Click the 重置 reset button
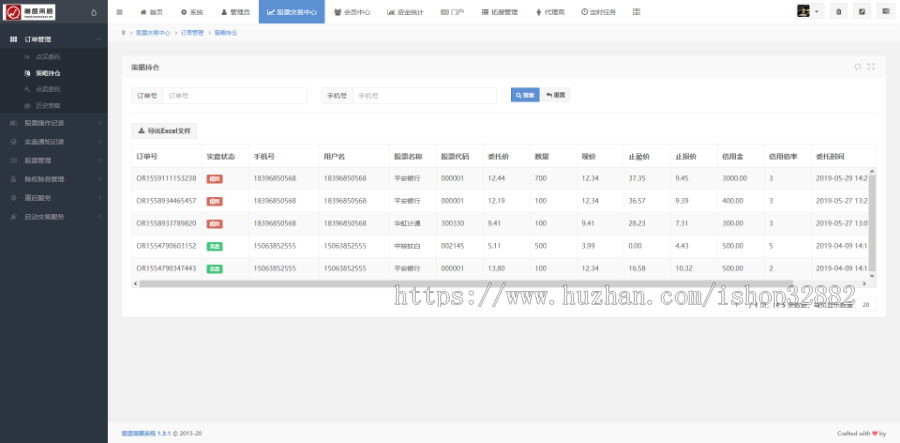Viewport: 900px width, 443px height. pyautogui.click(x=556, y=95)
